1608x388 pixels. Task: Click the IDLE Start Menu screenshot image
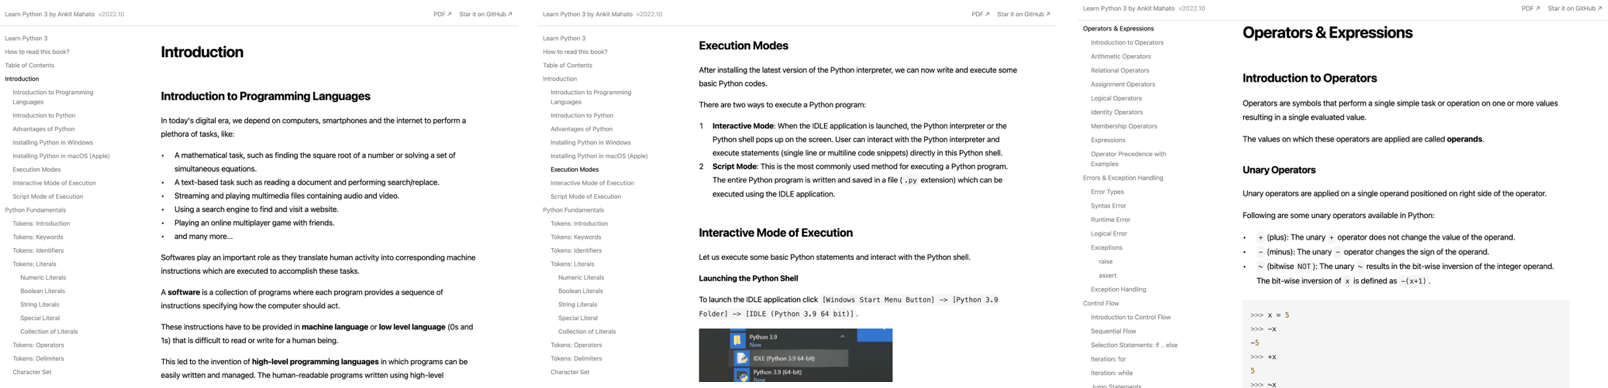(x=795, y=355)
